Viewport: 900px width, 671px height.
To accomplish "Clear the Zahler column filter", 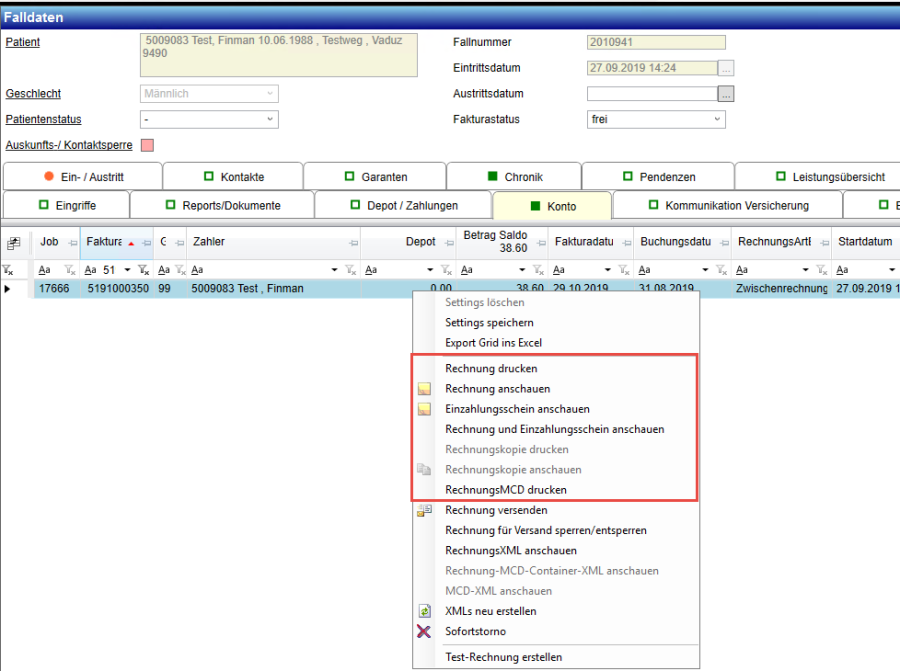I will click(x=351, y=270).
